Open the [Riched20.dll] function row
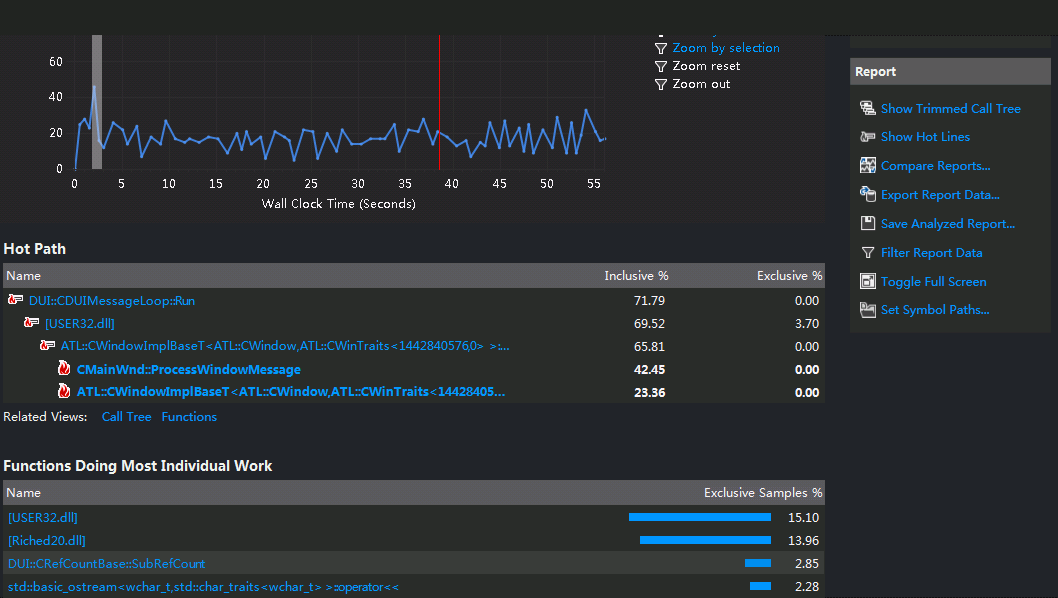Screen dimensions: 1058x598 pyautogui.click(x=47, y=541)
